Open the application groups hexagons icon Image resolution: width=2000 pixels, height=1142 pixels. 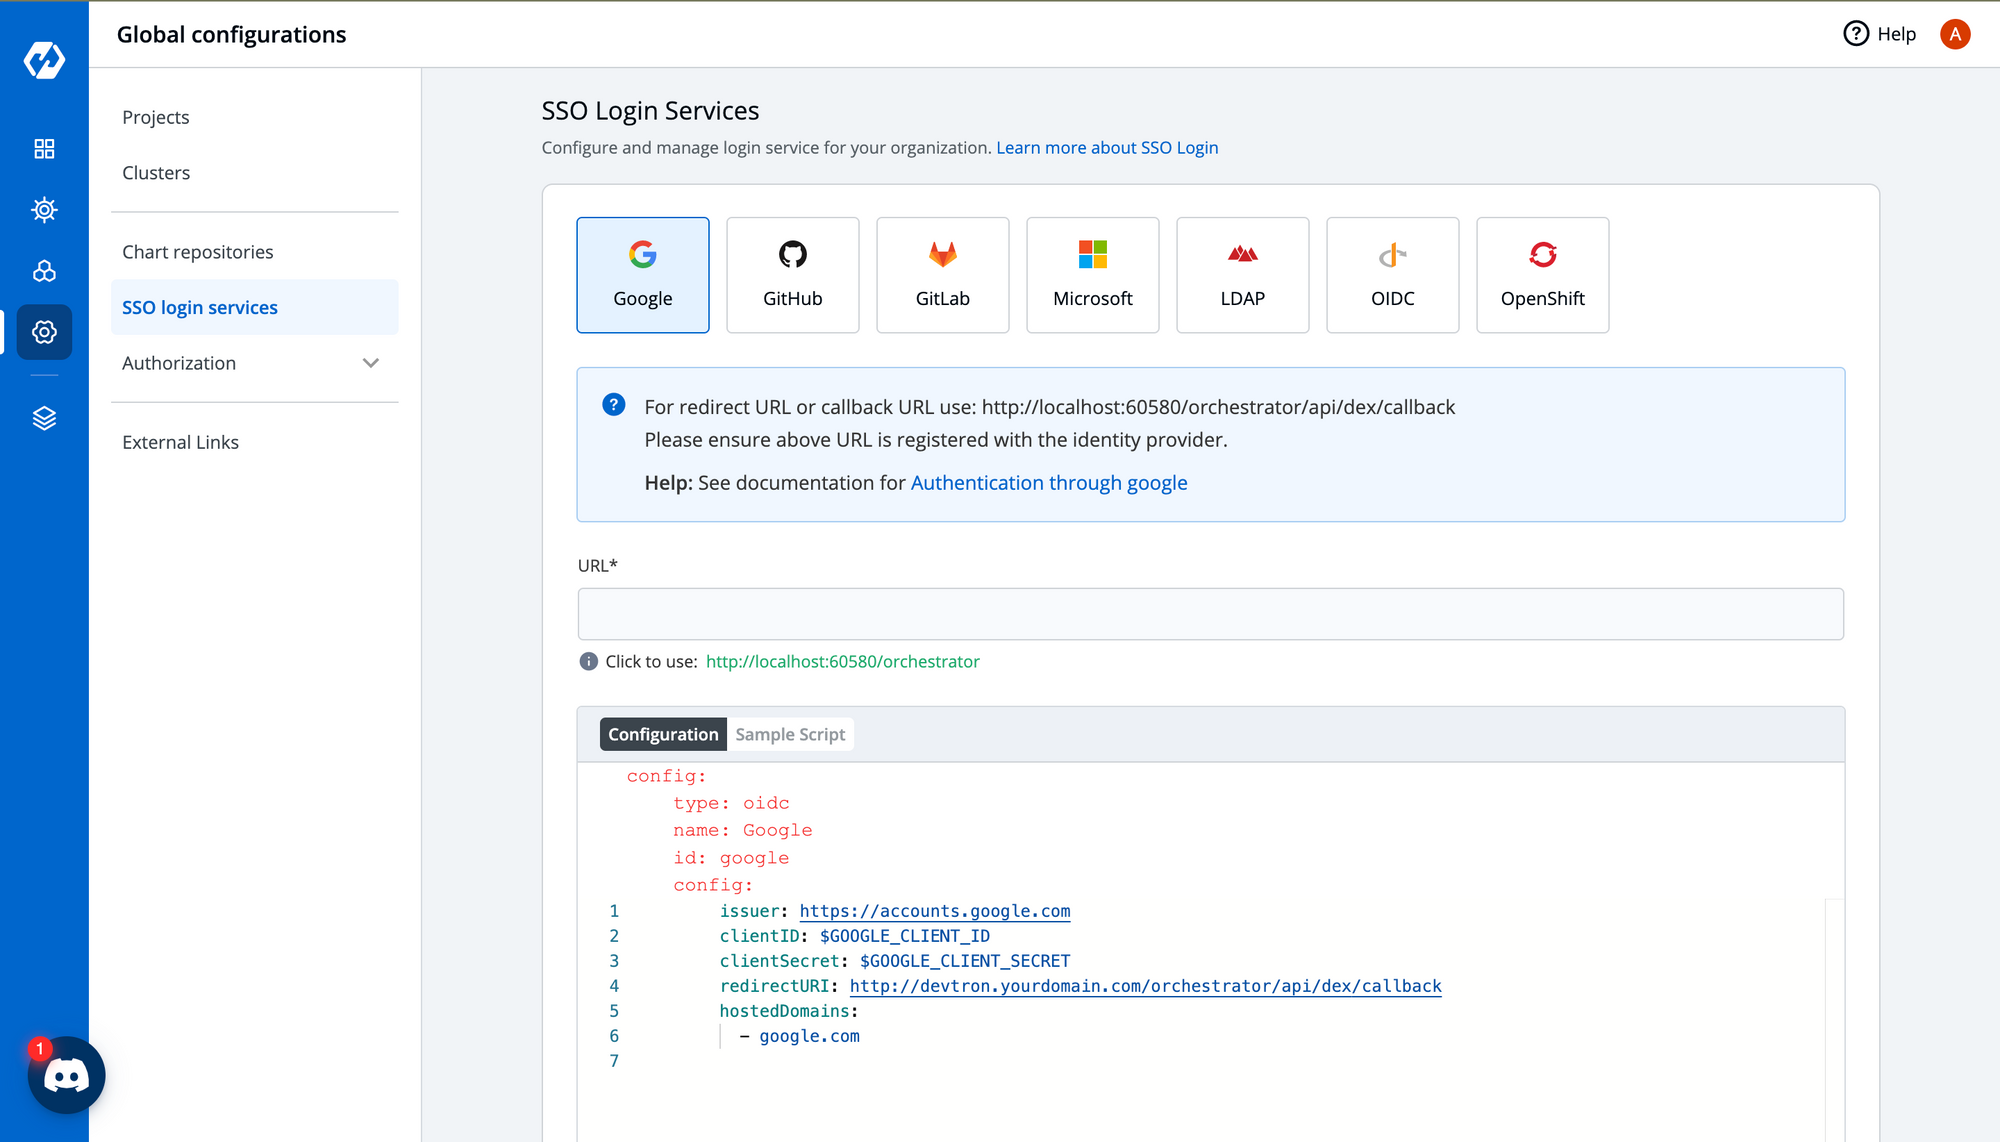[x=44, y=271]
